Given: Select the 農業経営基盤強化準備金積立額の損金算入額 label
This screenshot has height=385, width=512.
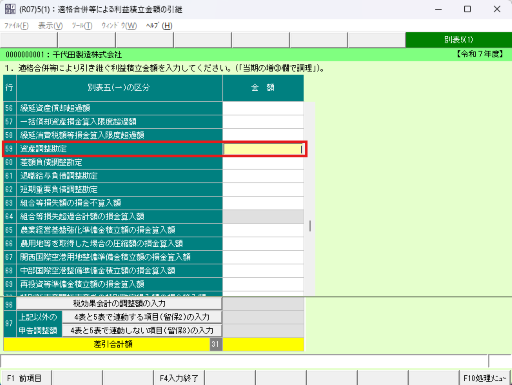Looking at the screenshot, I should pos(119,230).
